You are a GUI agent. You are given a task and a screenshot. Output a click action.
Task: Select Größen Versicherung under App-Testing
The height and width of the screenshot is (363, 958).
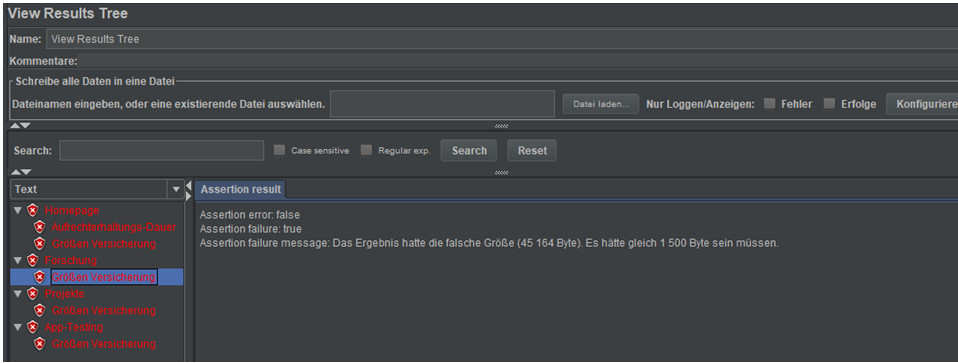(x=104, y=344)
